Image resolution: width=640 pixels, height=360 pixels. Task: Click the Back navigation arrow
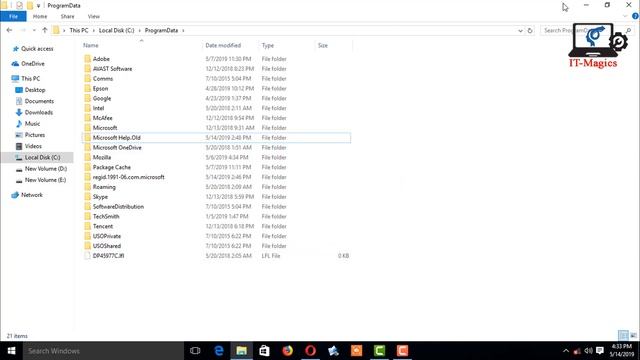coord(9,30)
